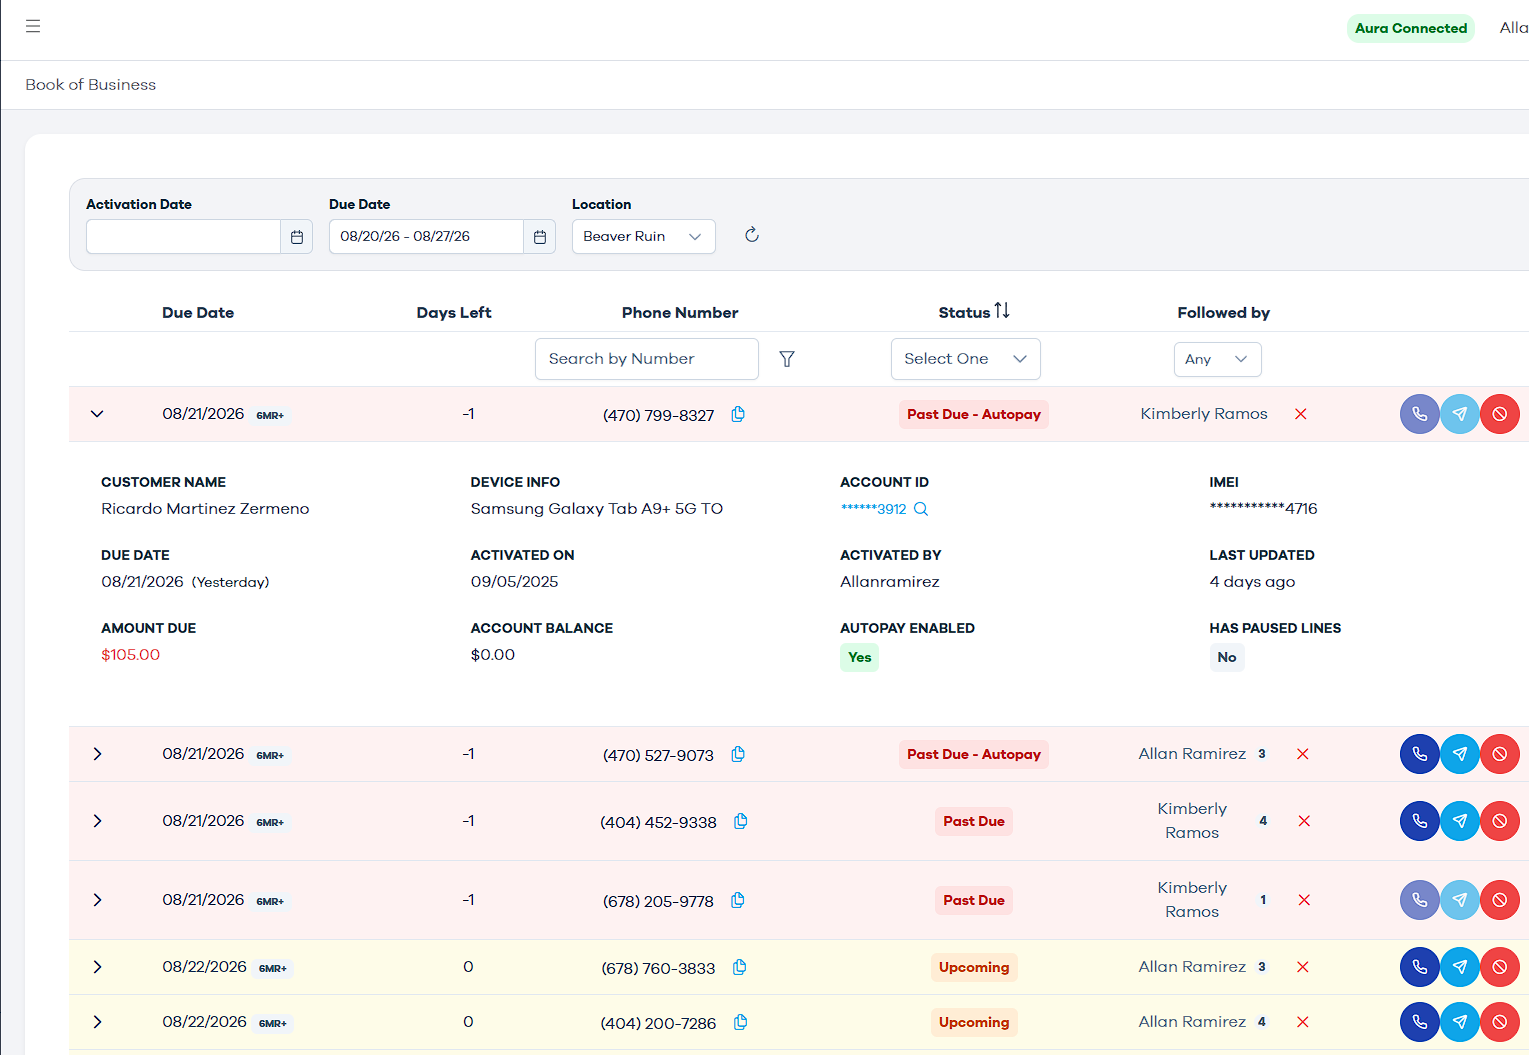Click the Due Date column header
Screen dimensions: 1529x1055
pos(198,313)
